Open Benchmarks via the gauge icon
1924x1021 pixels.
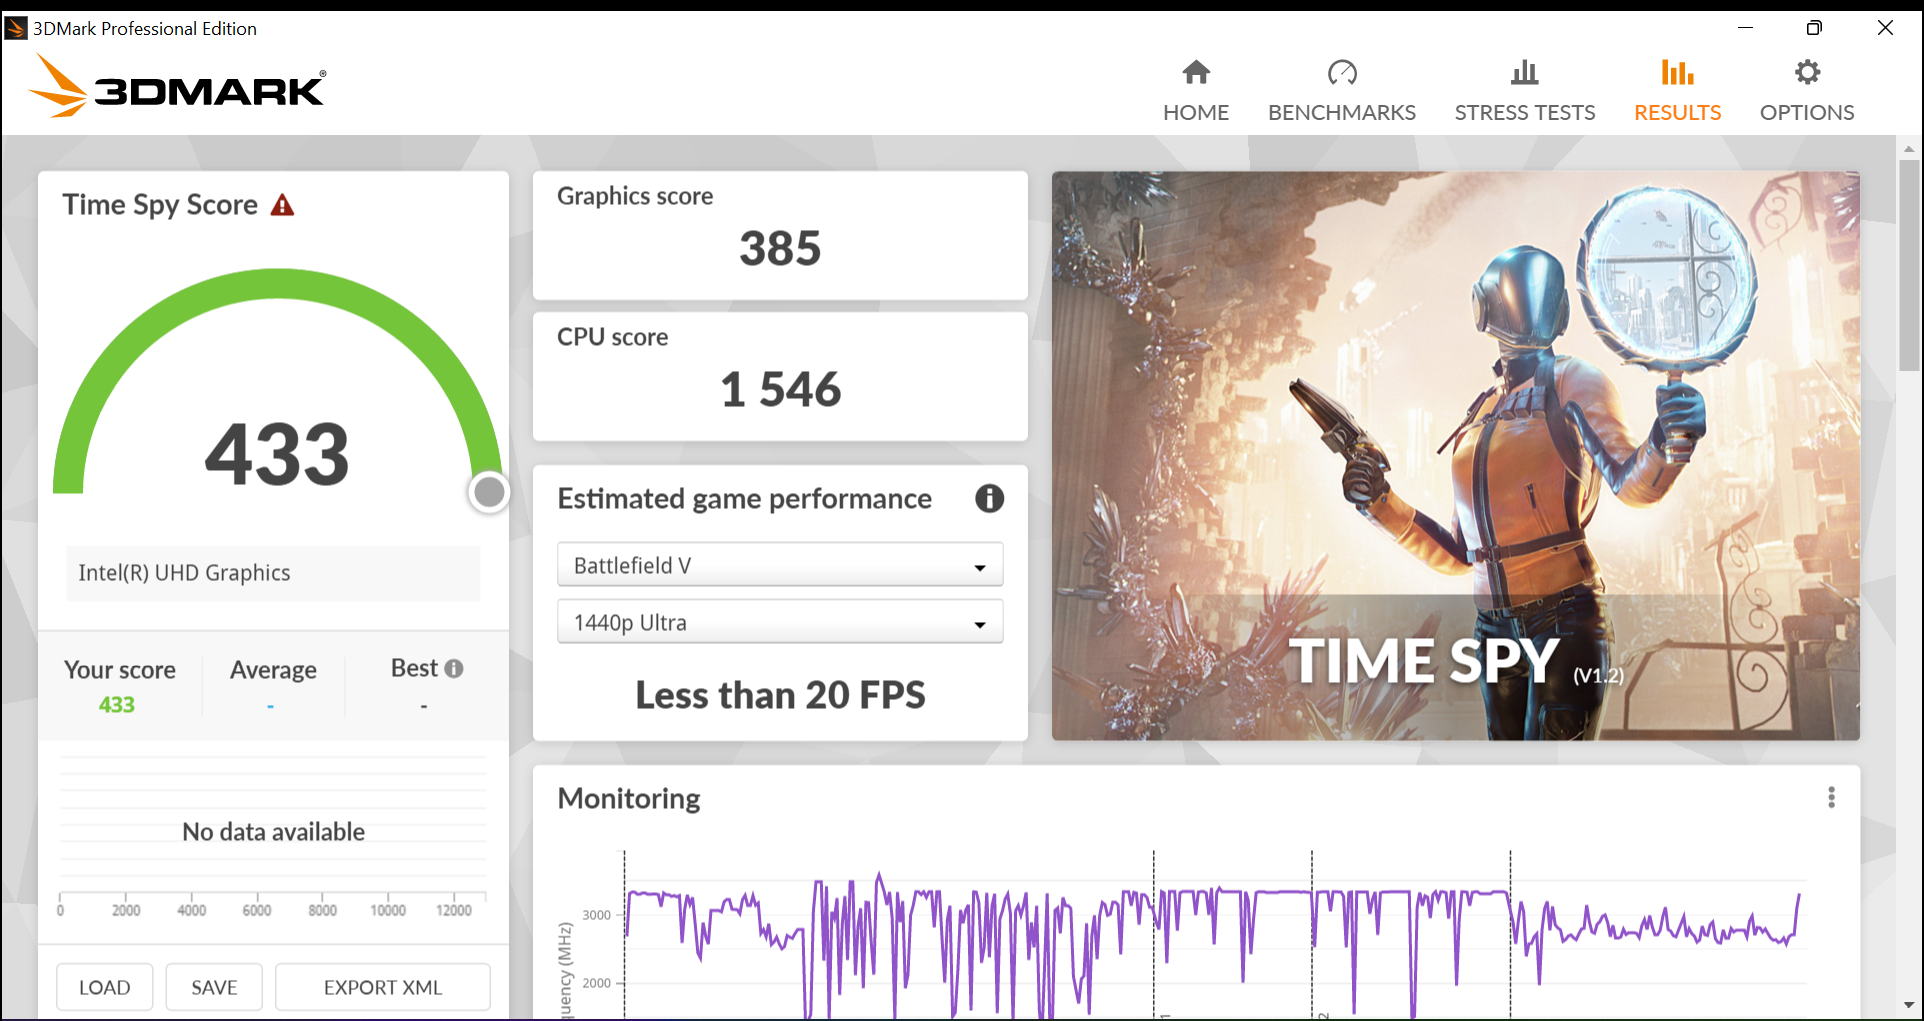(x=1341, y=72)
